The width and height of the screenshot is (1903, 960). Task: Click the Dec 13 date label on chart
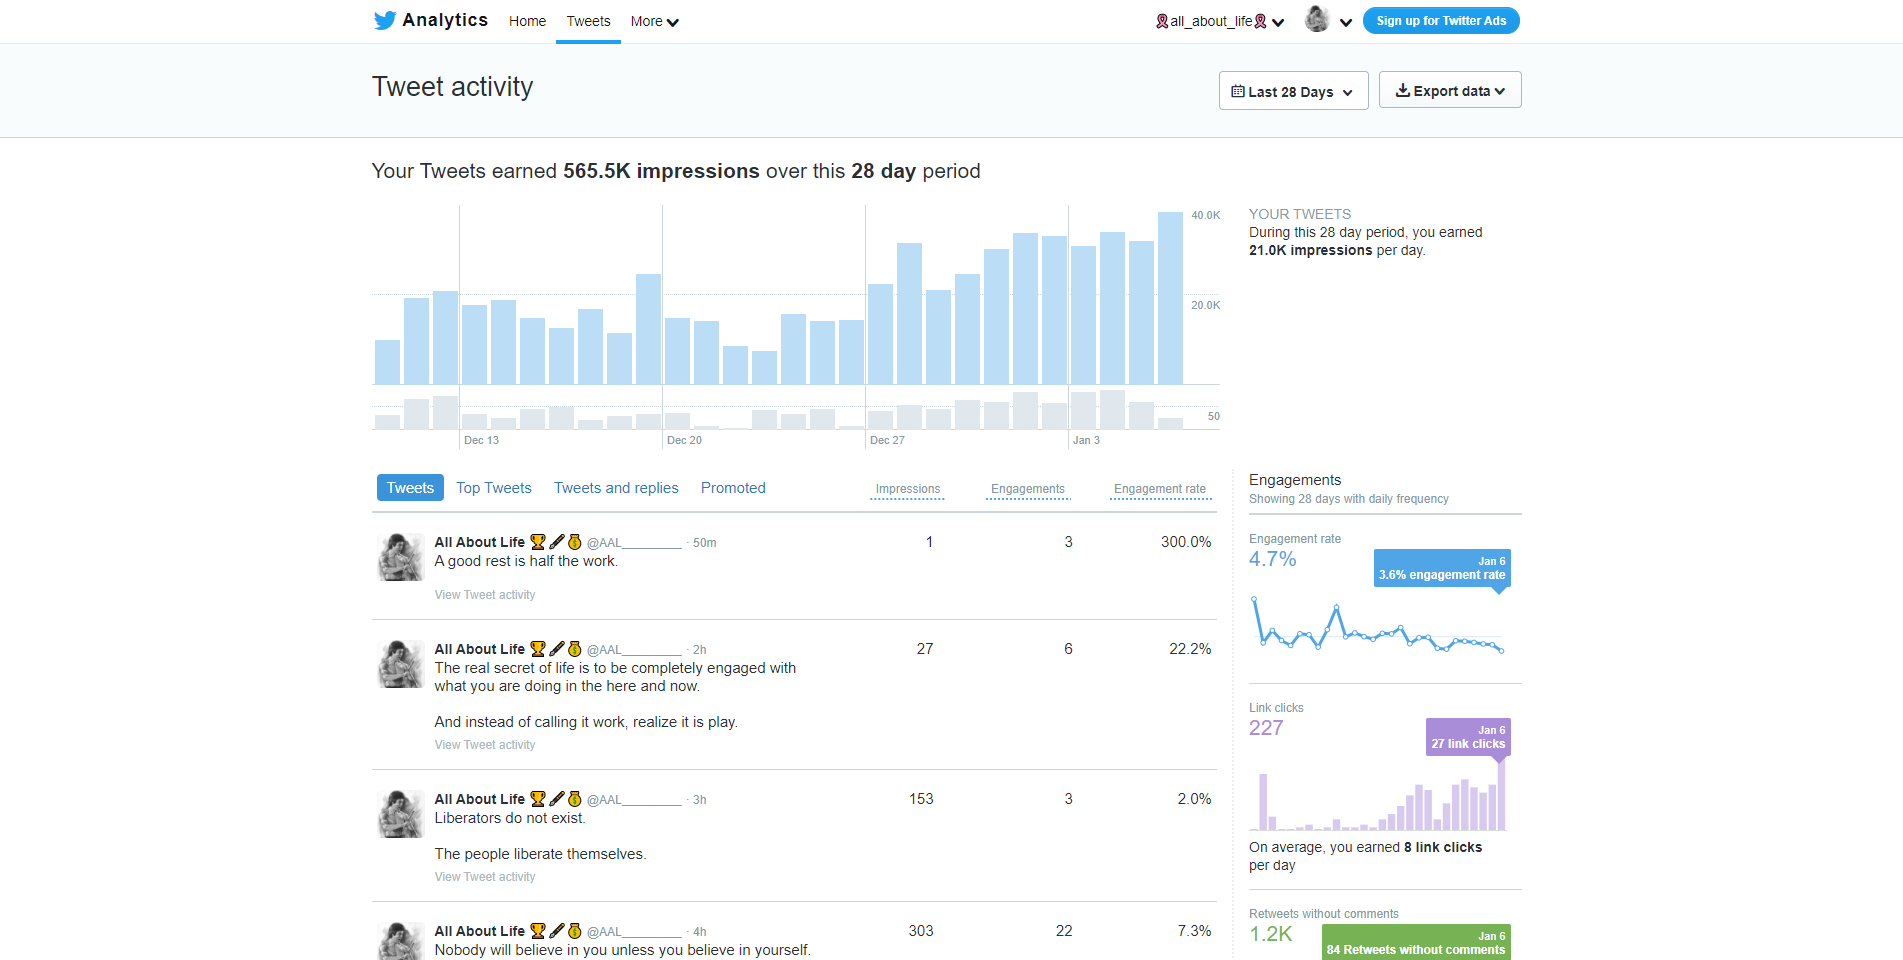click(481, 440)
